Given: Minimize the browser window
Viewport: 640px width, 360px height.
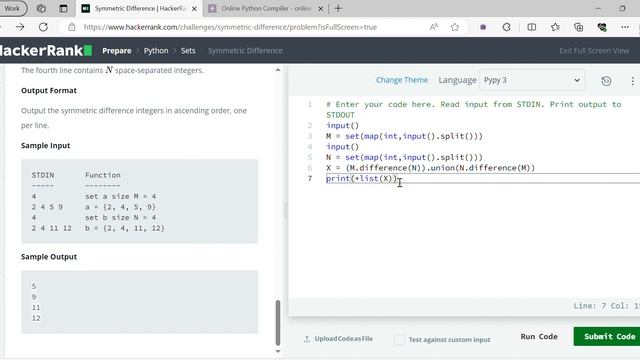Looking at the screenshot, I should point(598,9).
